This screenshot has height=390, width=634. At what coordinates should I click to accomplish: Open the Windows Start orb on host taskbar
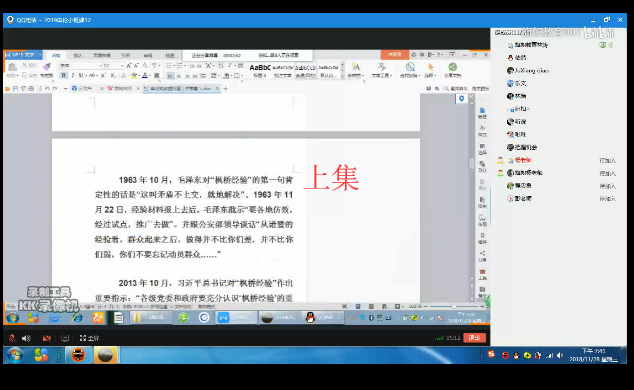(15, 355)
